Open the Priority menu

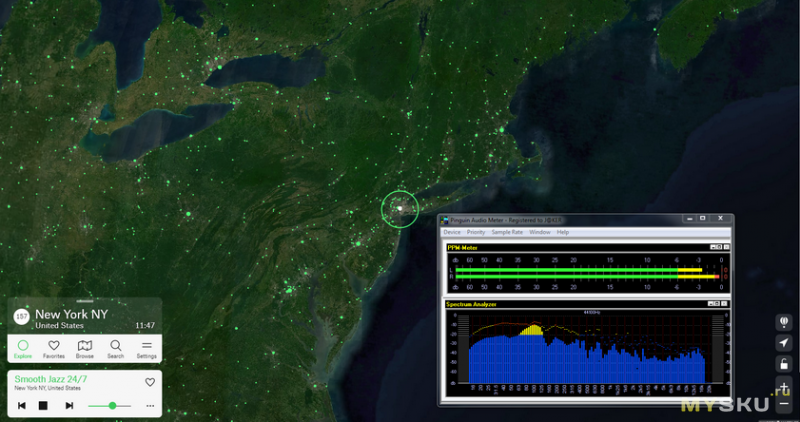476,232
